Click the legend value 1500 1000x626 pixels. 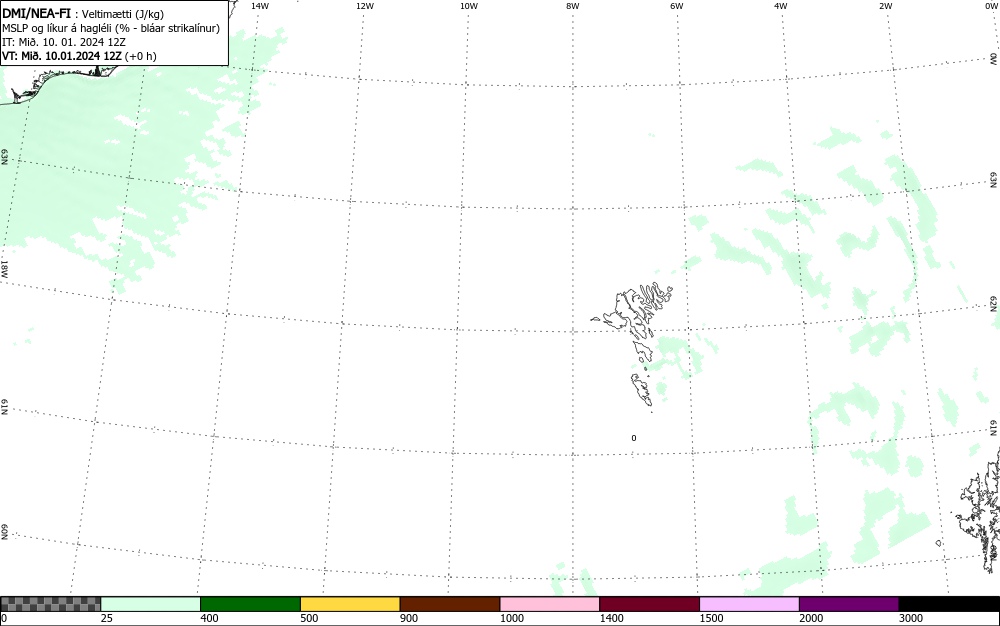(711, 618)
